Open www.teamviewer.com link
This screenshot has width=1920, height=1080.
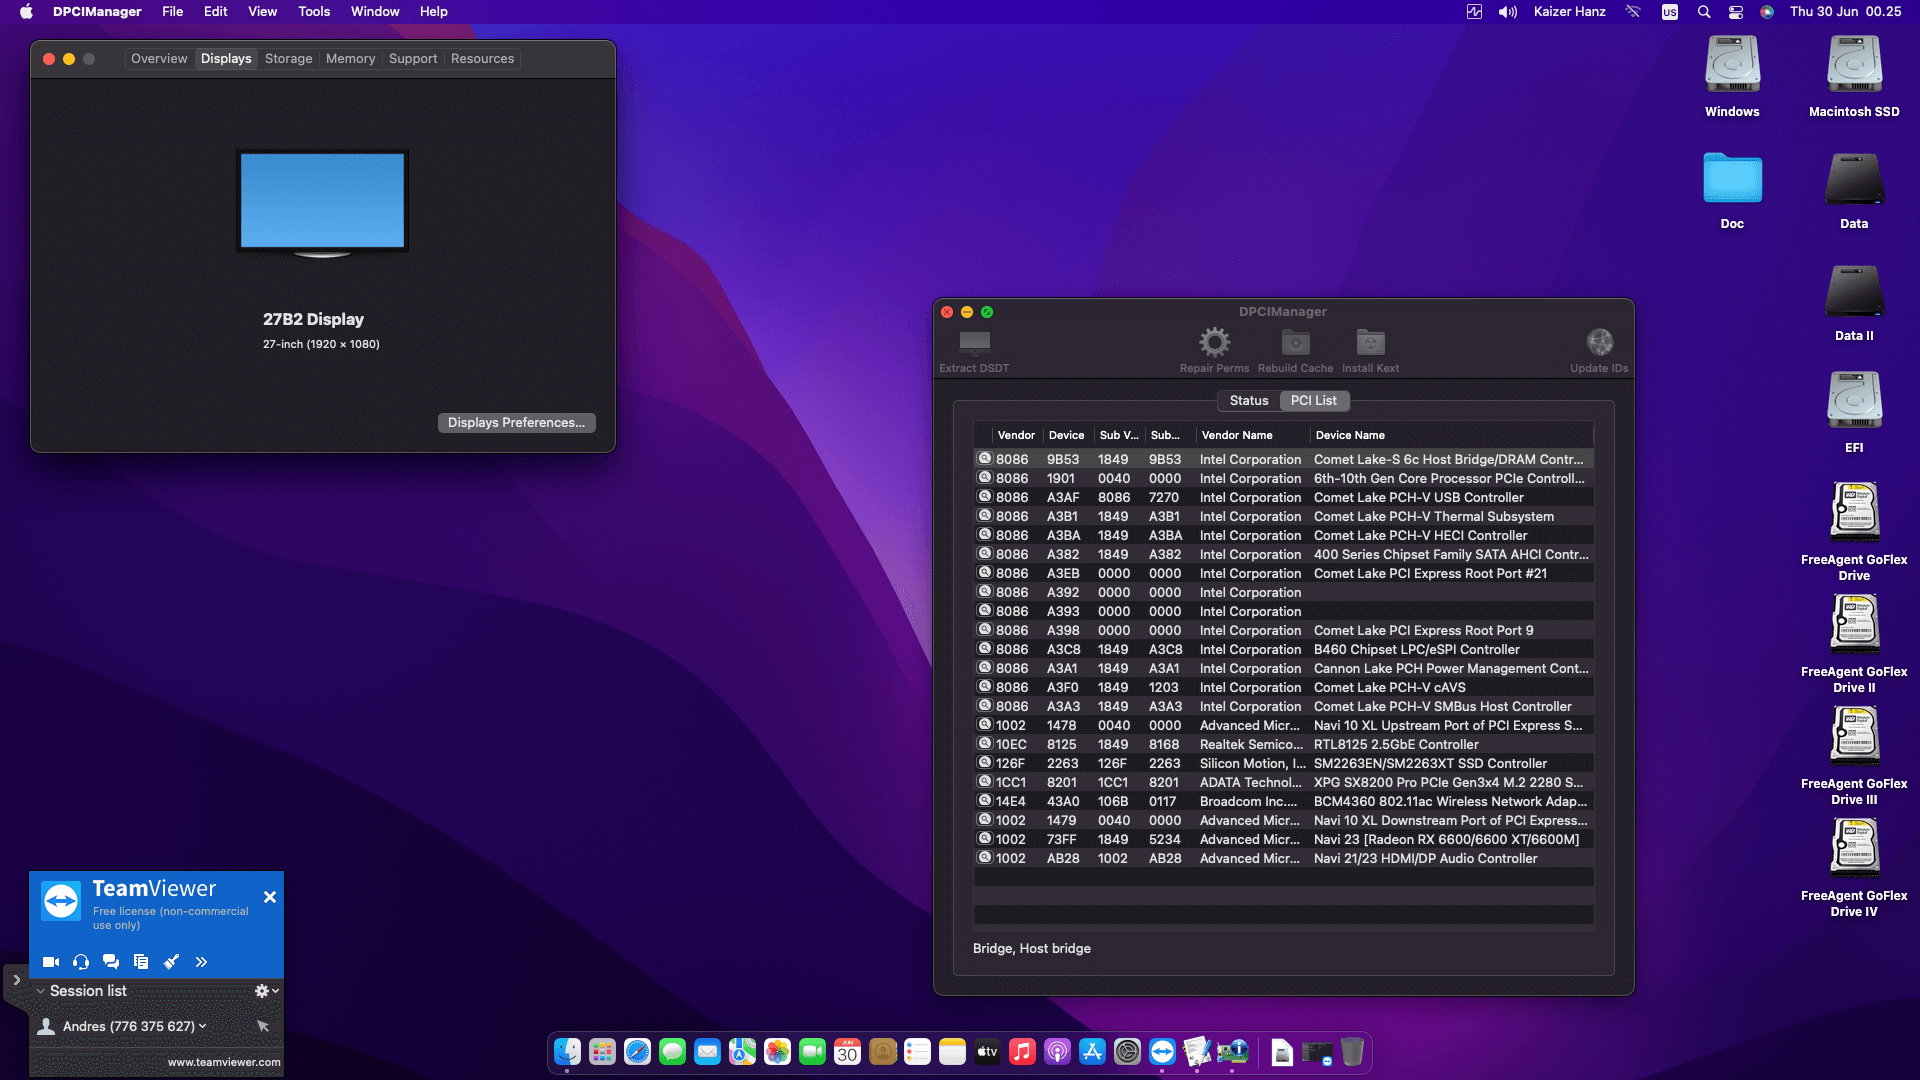224,1062
